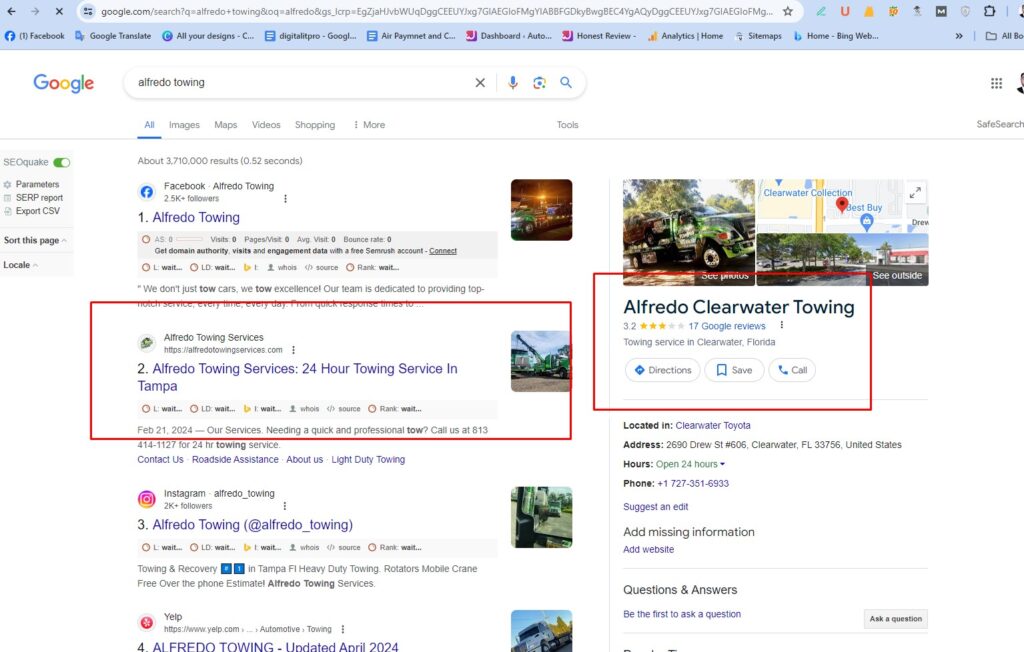Bookmark this page with the star icon
This screenshot has height=652, width=1024.
coord(788,11)
